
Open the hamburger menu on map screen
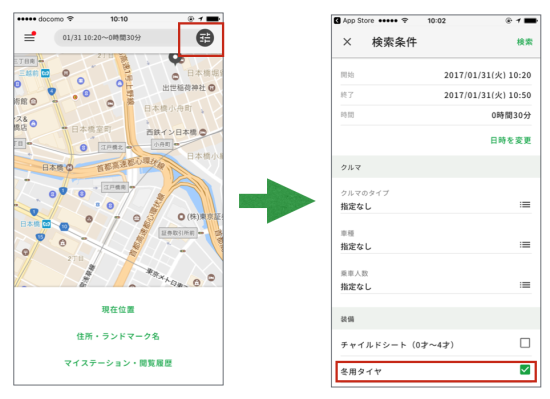click(29, 37)
